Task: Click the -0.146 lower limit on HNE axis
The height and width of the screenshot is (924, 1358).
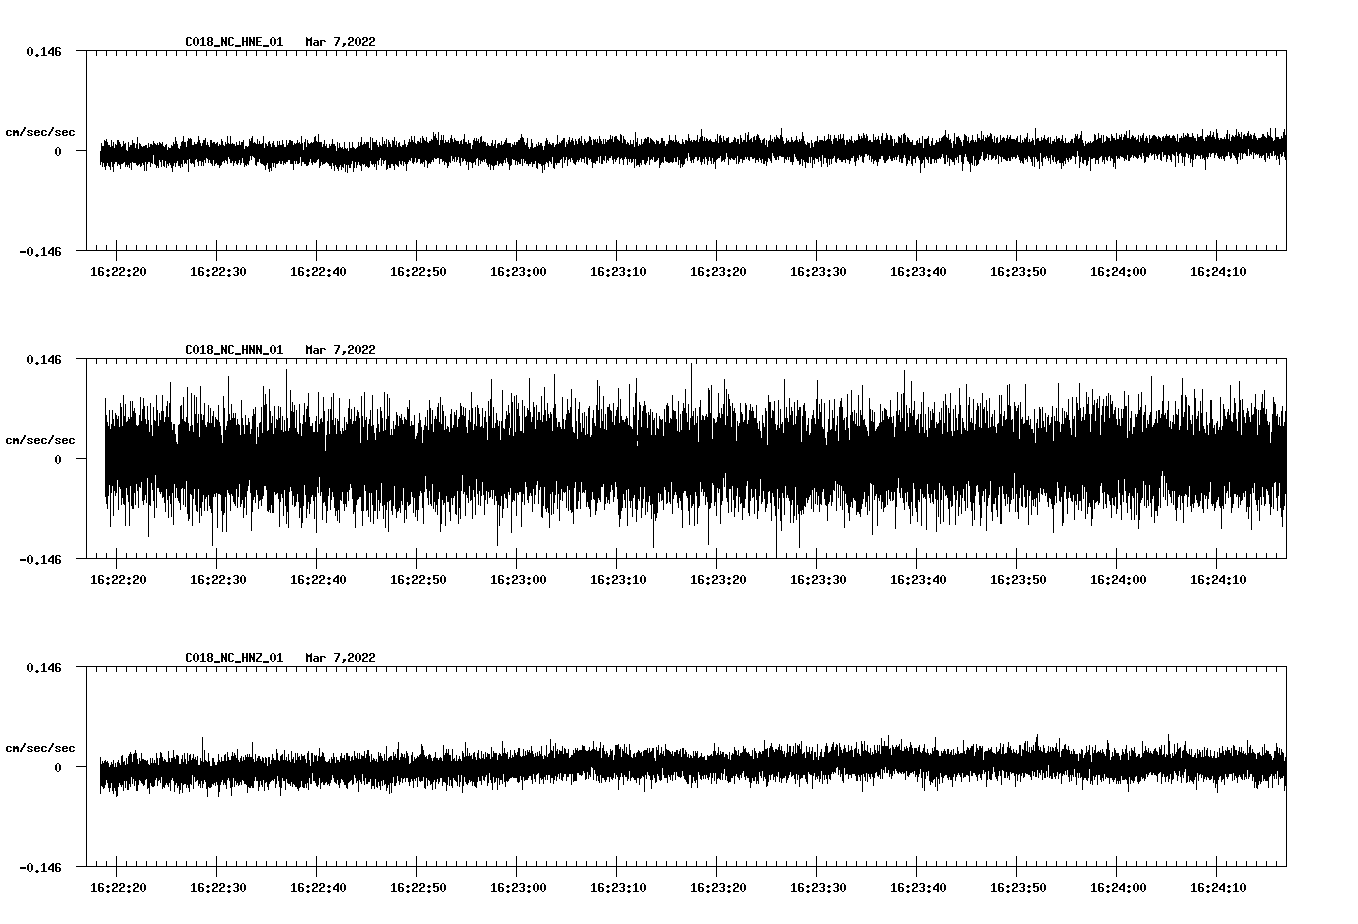Action: (x=40, y=252)
